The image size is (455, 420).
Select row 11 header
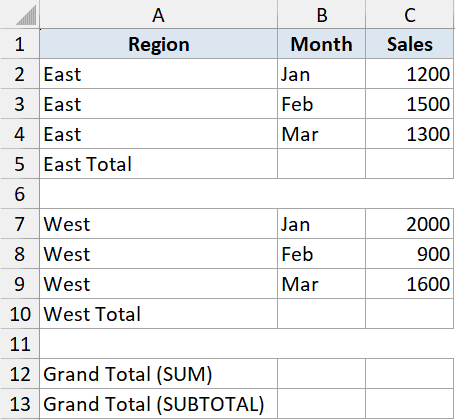coord(20,344)
